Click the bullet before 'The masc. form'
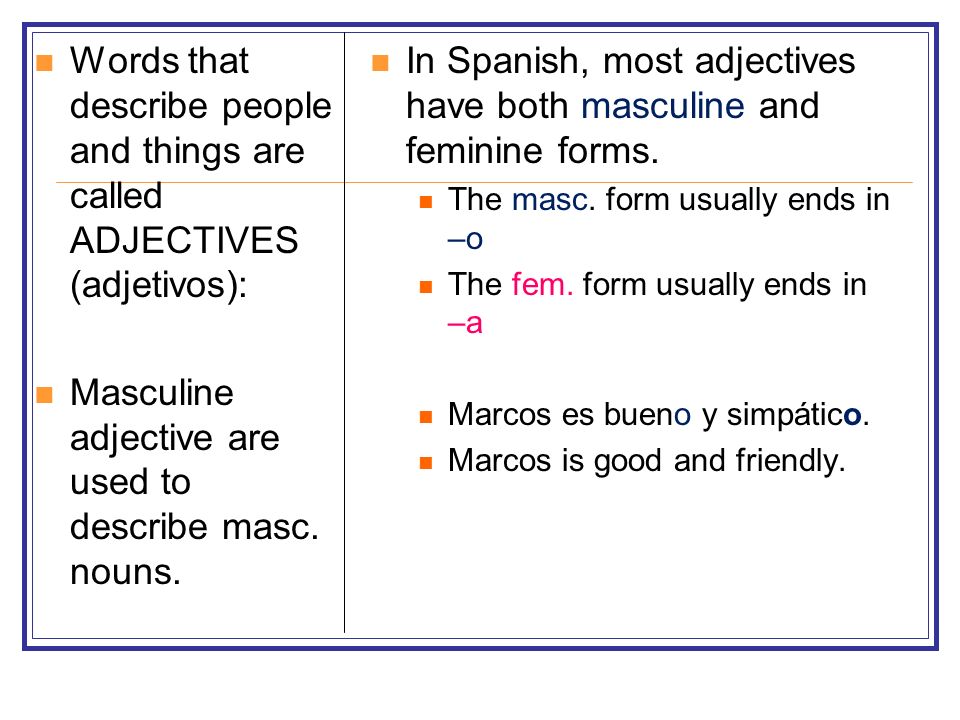This screenshot has width=960, height=720. click(426, 202)
